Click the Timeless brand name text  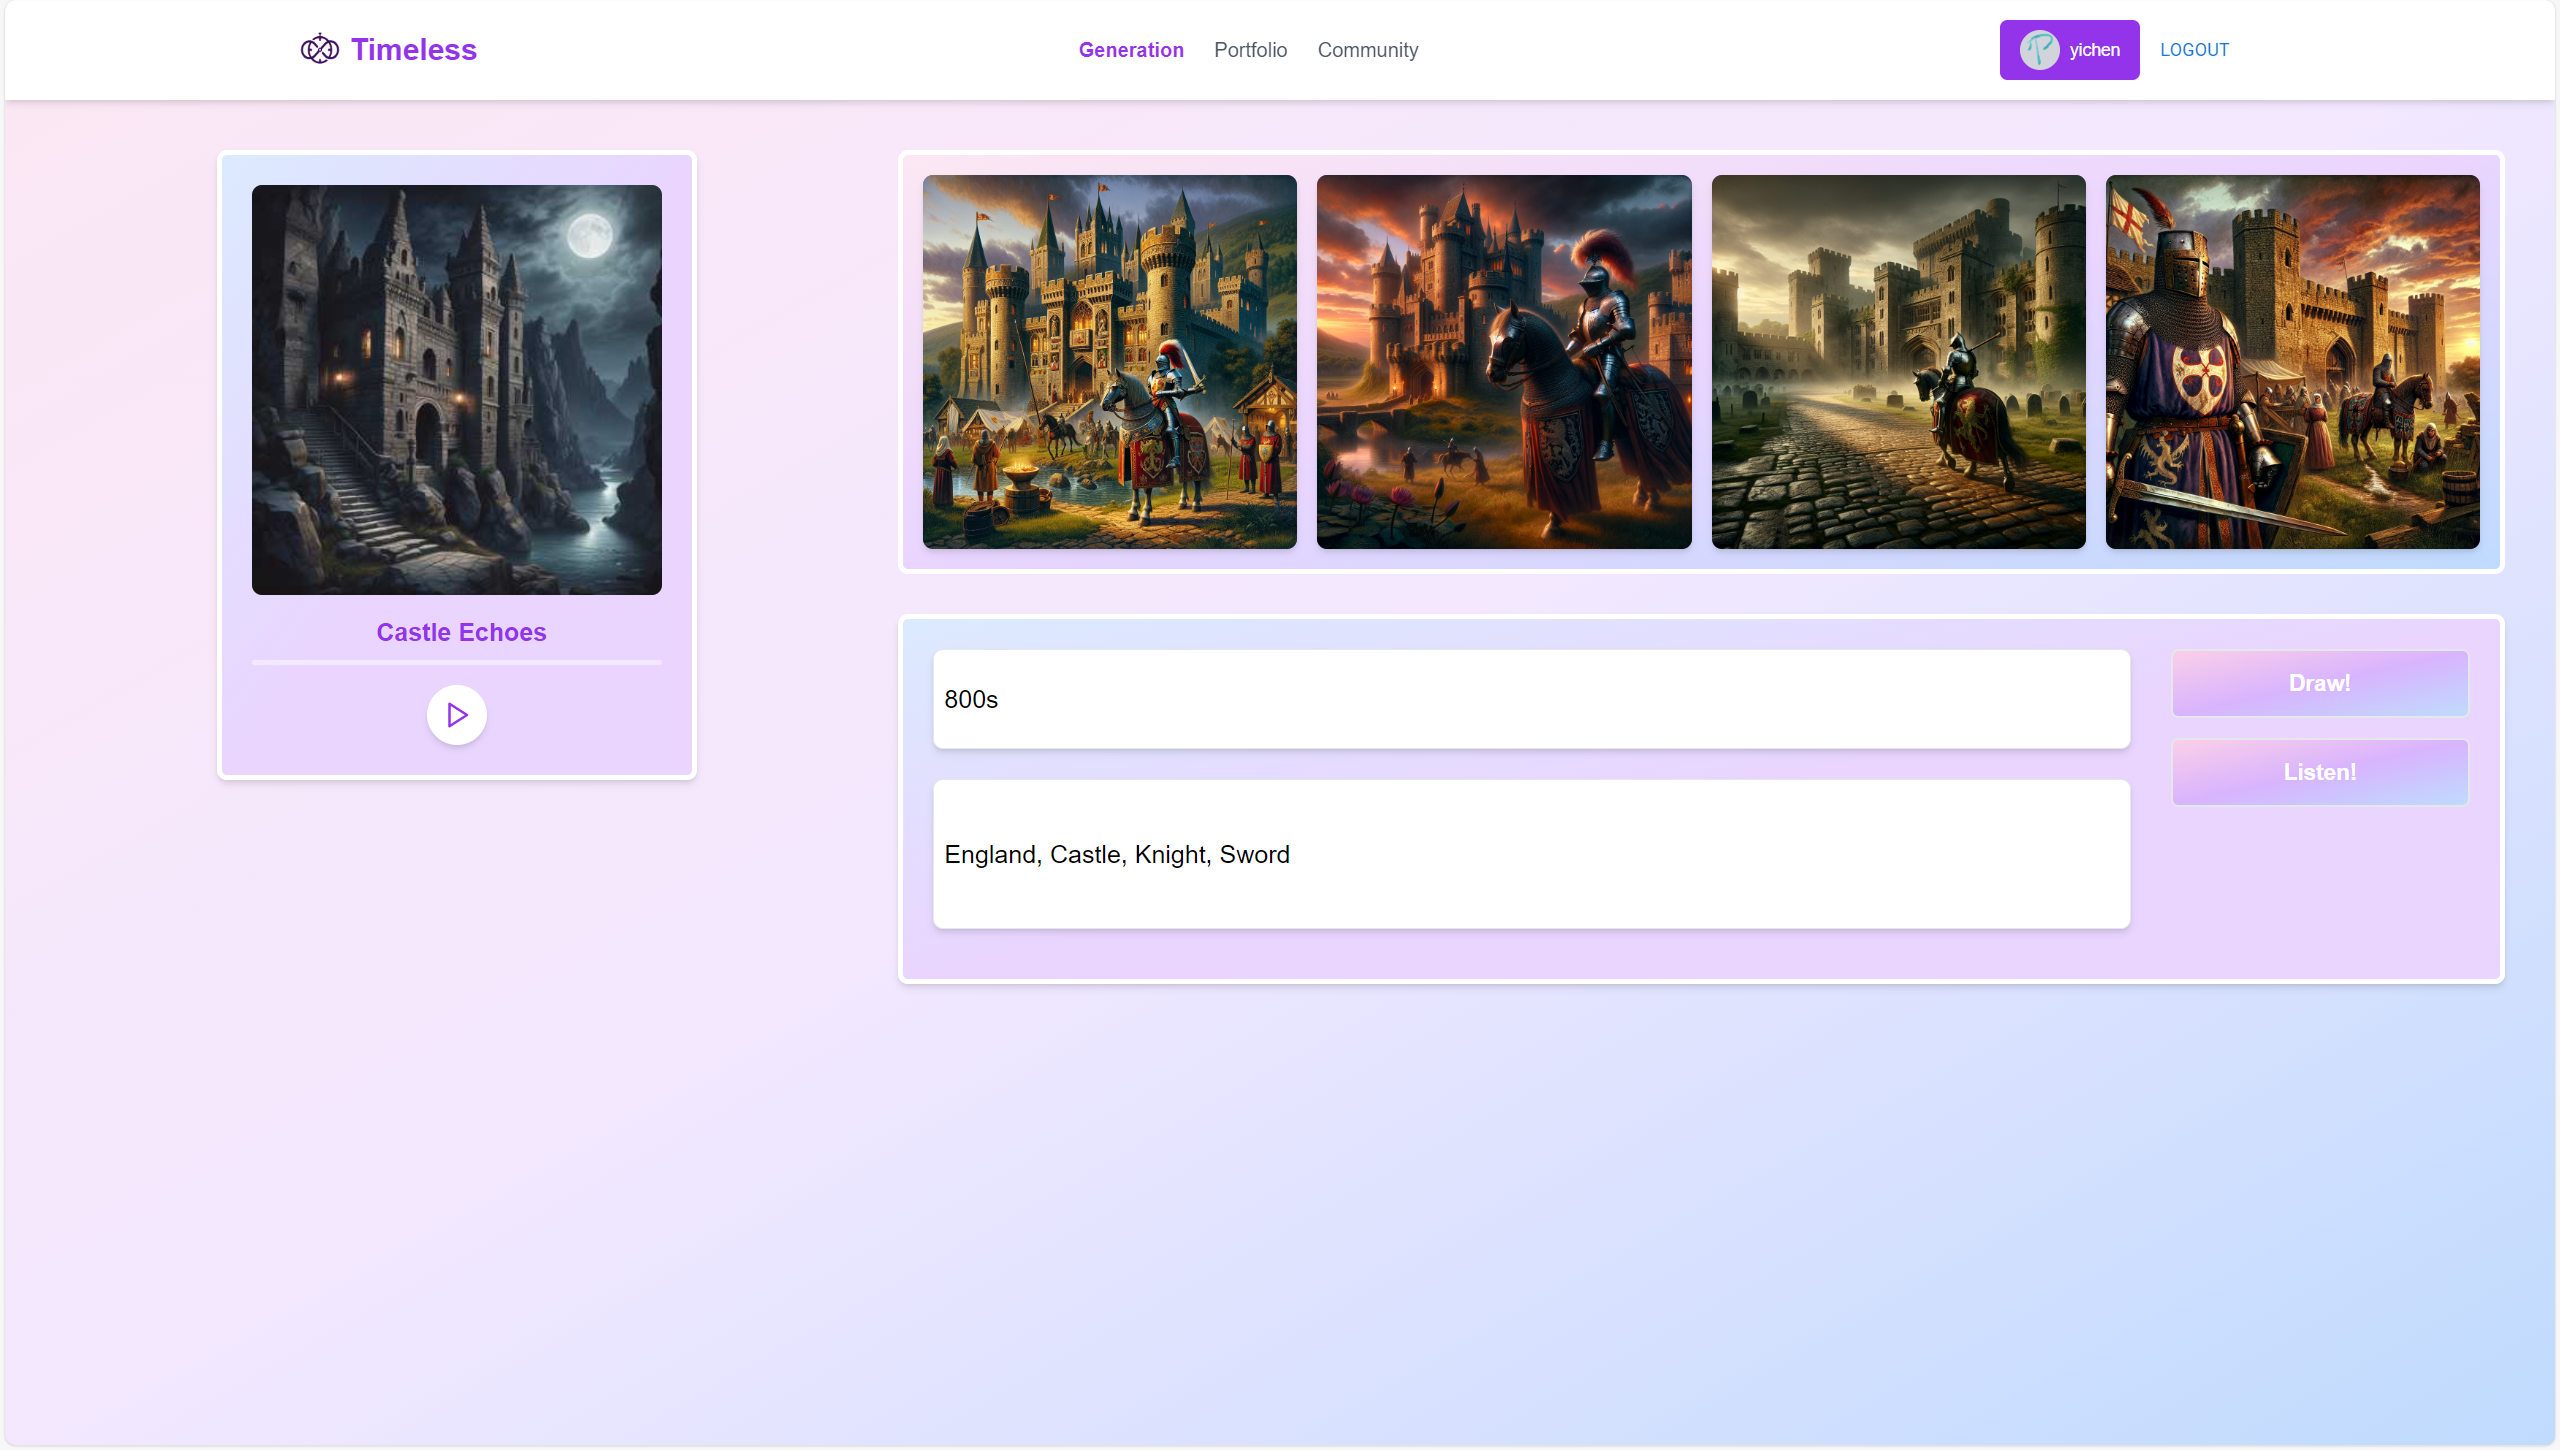[x=413, y=50]
